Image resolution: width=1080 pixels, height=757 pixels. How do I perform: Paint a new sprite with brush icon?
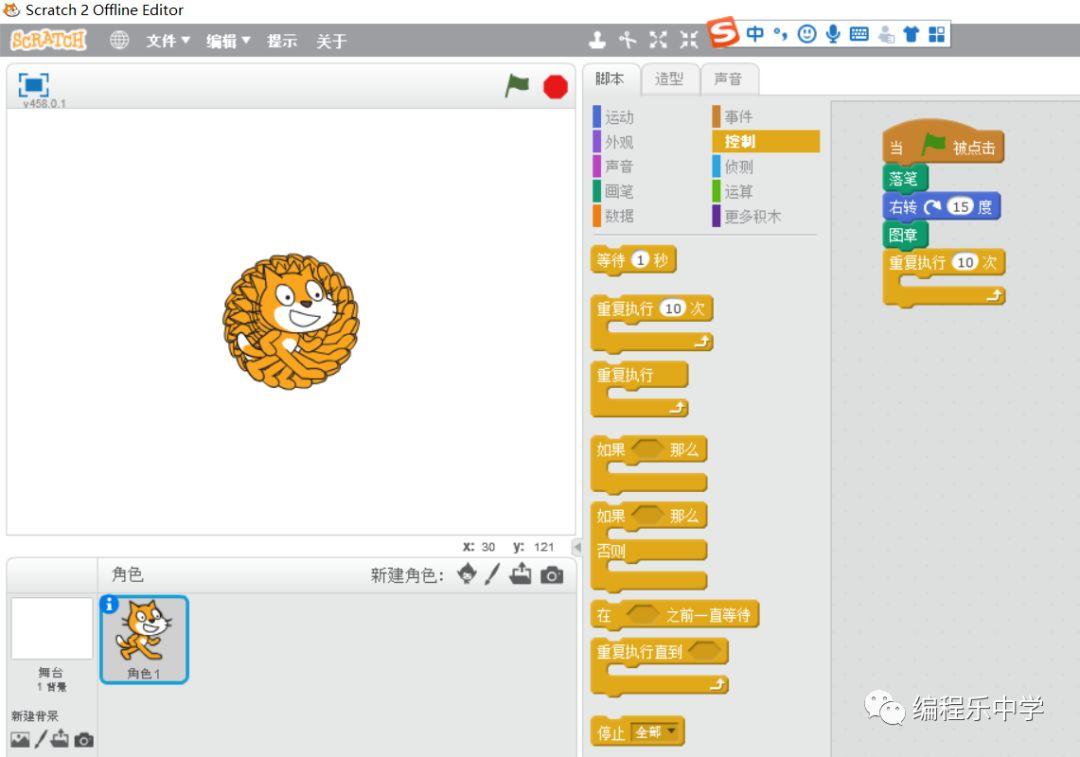492,574
